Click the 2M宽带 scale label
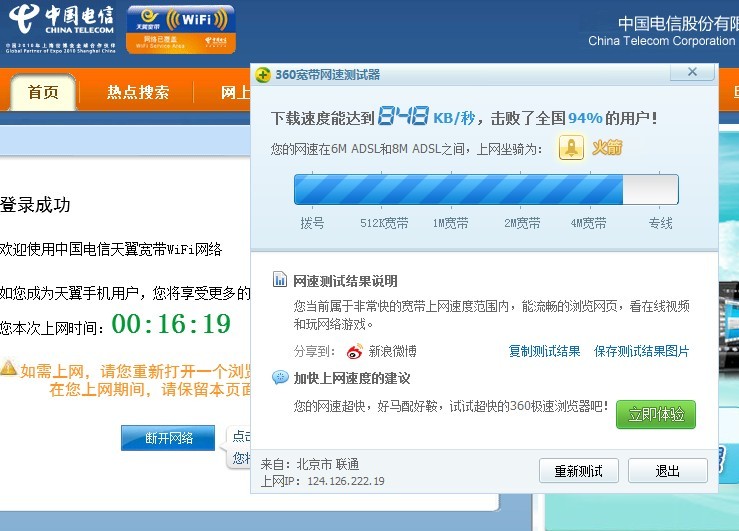 tap(522, 223)
